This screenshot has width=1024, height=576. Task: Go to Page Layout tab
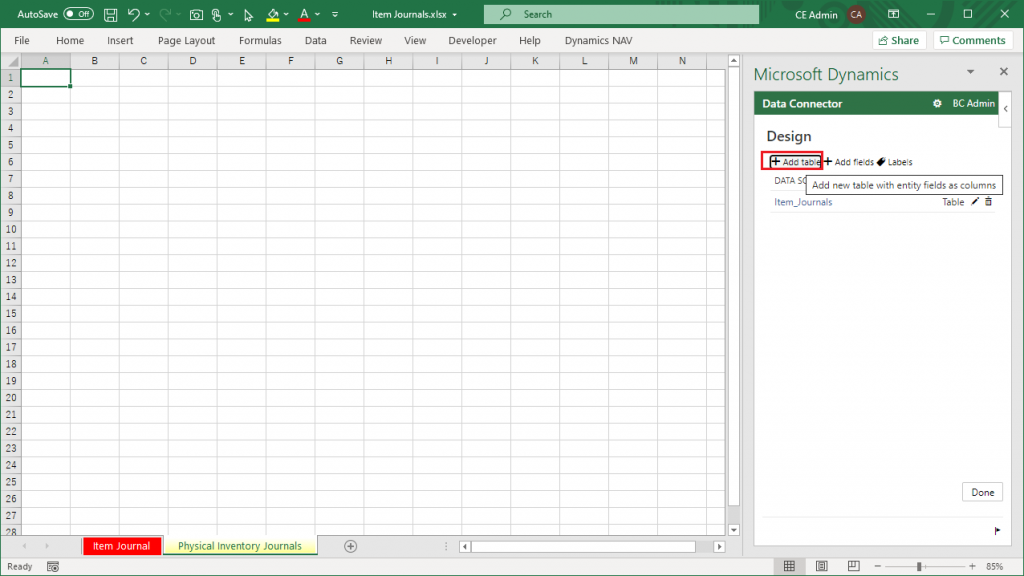[x=186, y=40]
